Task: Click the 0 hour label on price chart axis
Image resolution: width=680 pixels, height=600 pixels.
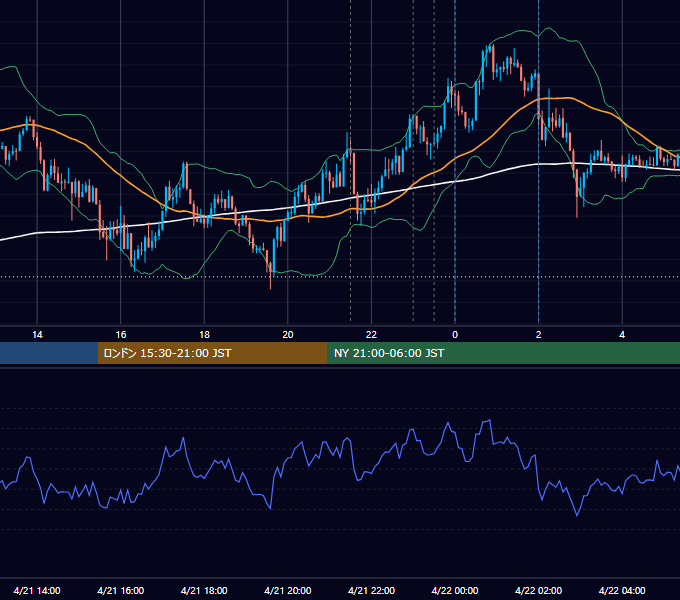Action: pos(455,335)
